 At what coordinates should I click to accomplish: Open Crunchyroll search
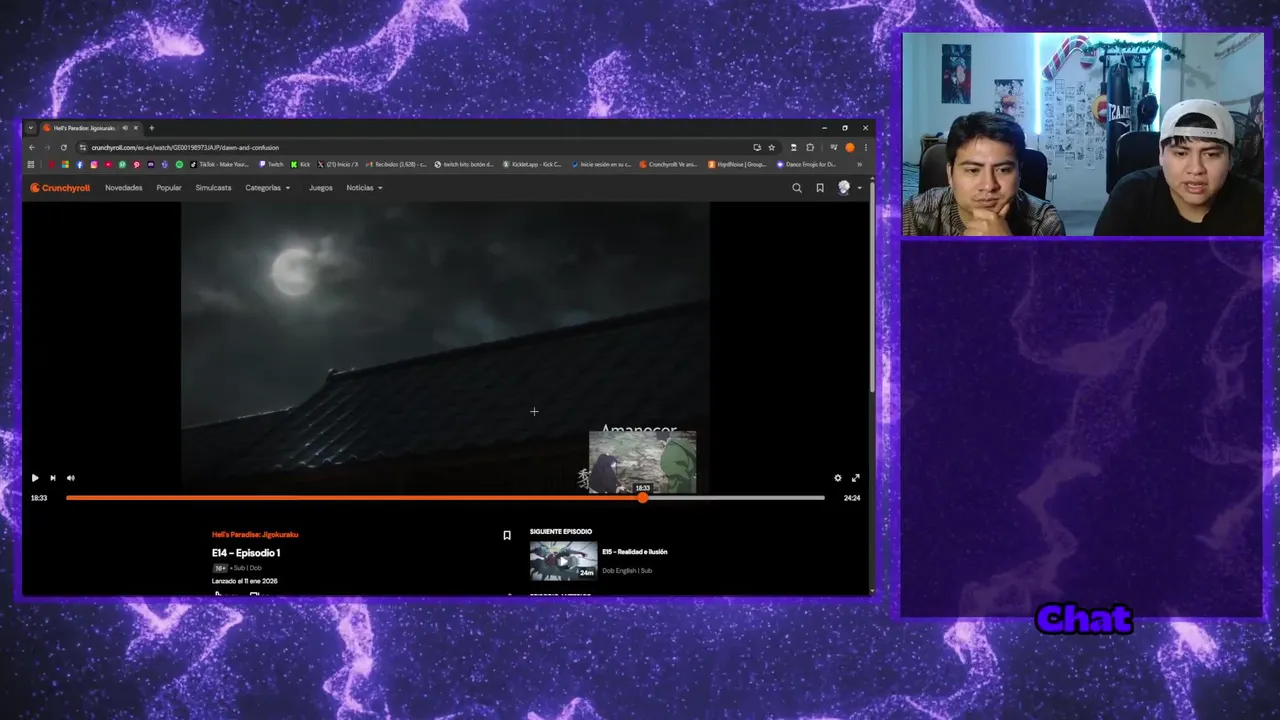click(x=797, y=188)
